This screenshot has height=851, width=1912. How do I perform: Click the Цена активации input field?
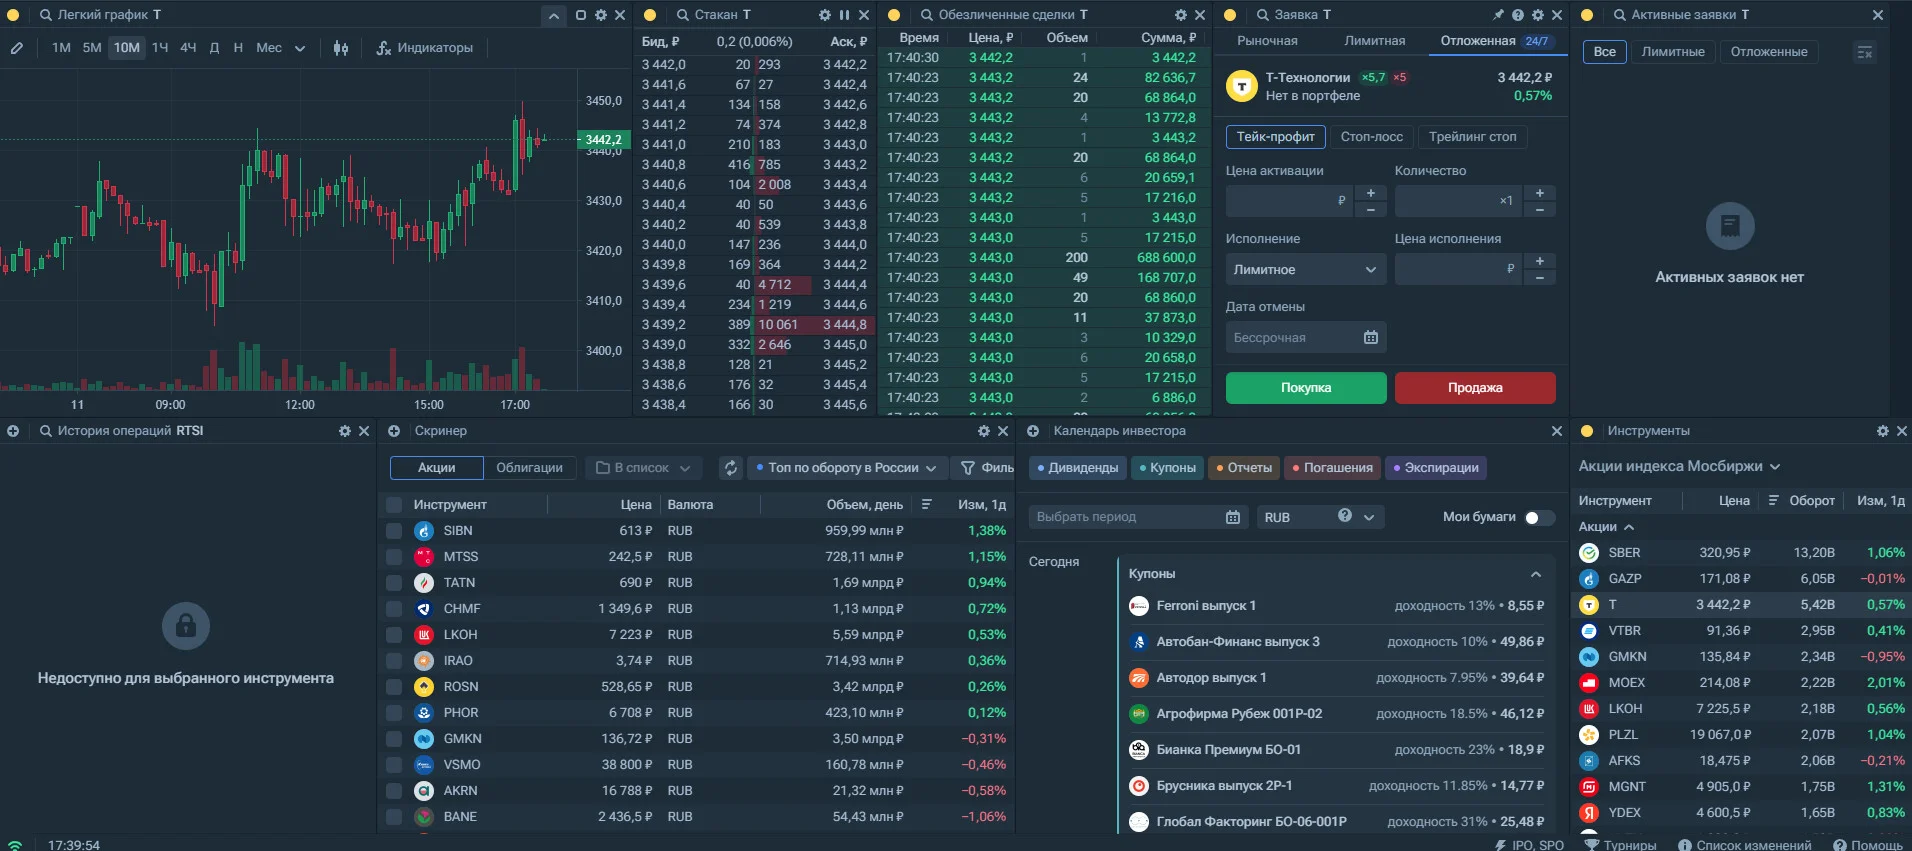coord(1289,201)
